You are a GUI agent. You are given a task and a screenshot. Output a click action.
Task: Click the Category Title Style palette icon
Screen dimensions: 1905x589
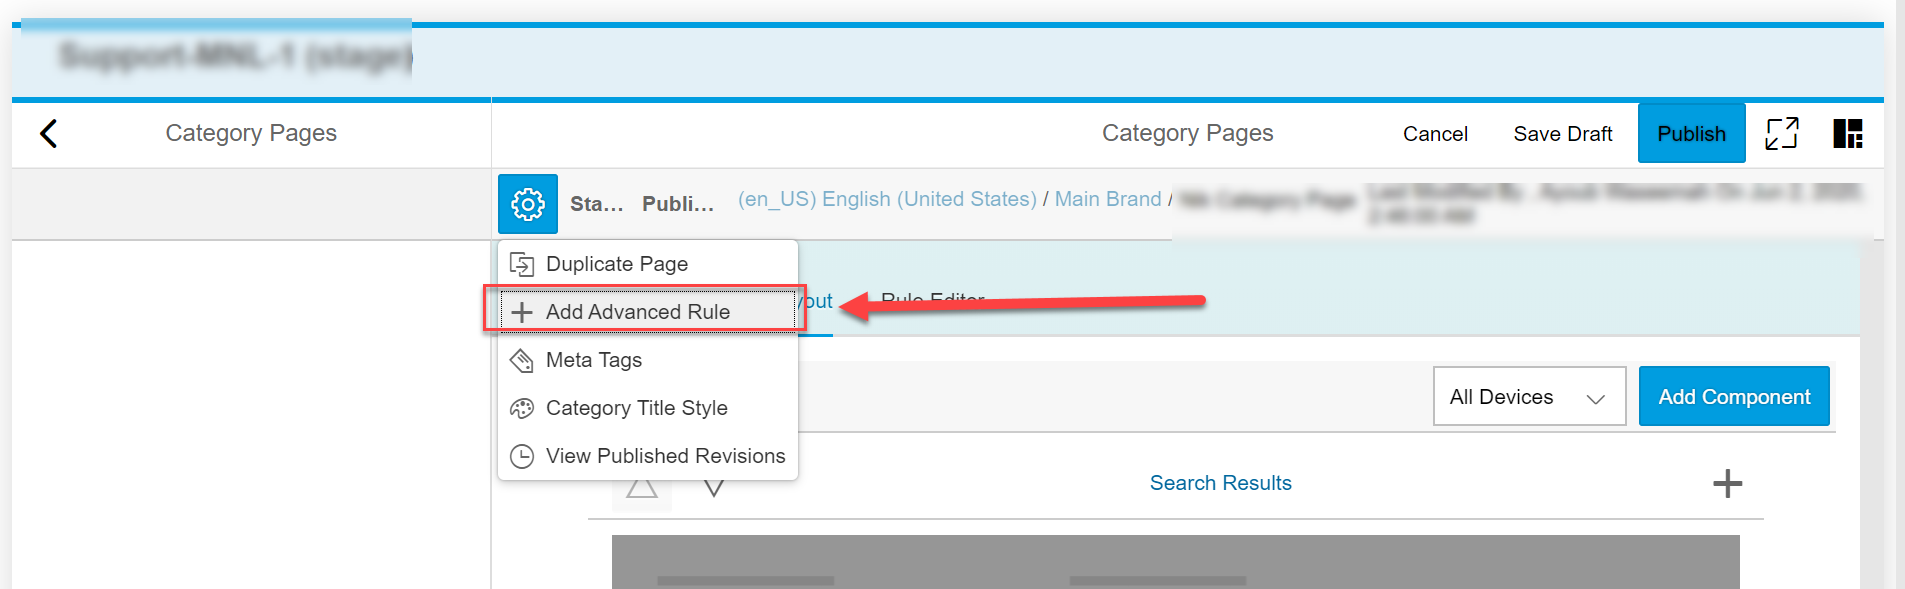coord(522,408)
